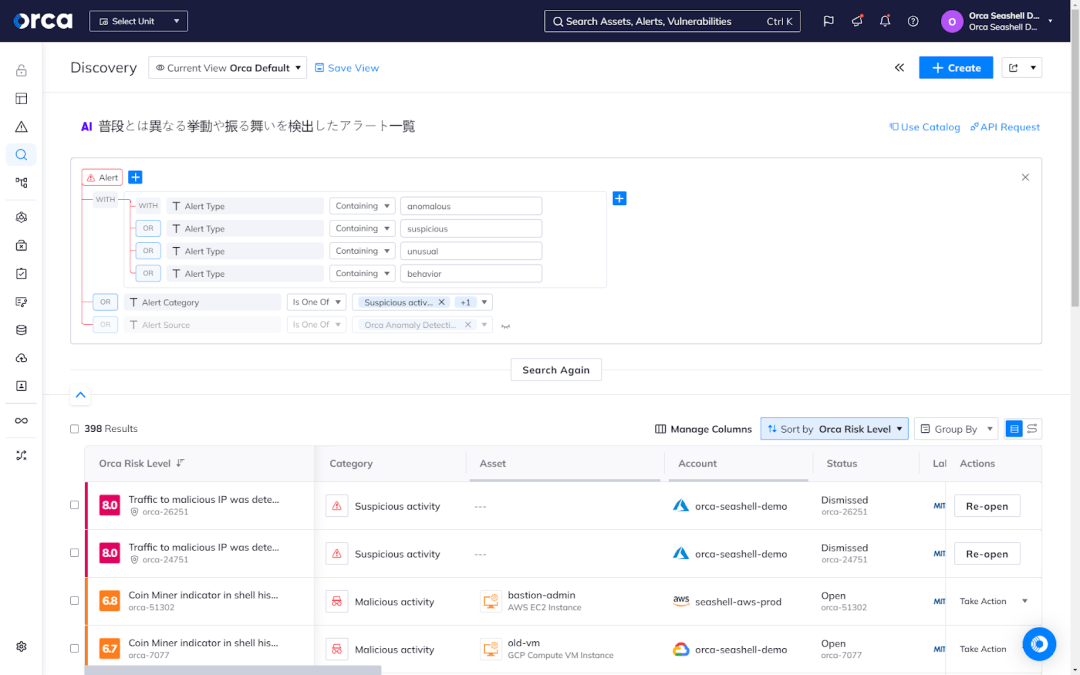This screenshot has height=675, width=1080.
Task: Open the database sidebar icon
Action: click(21, 330)
